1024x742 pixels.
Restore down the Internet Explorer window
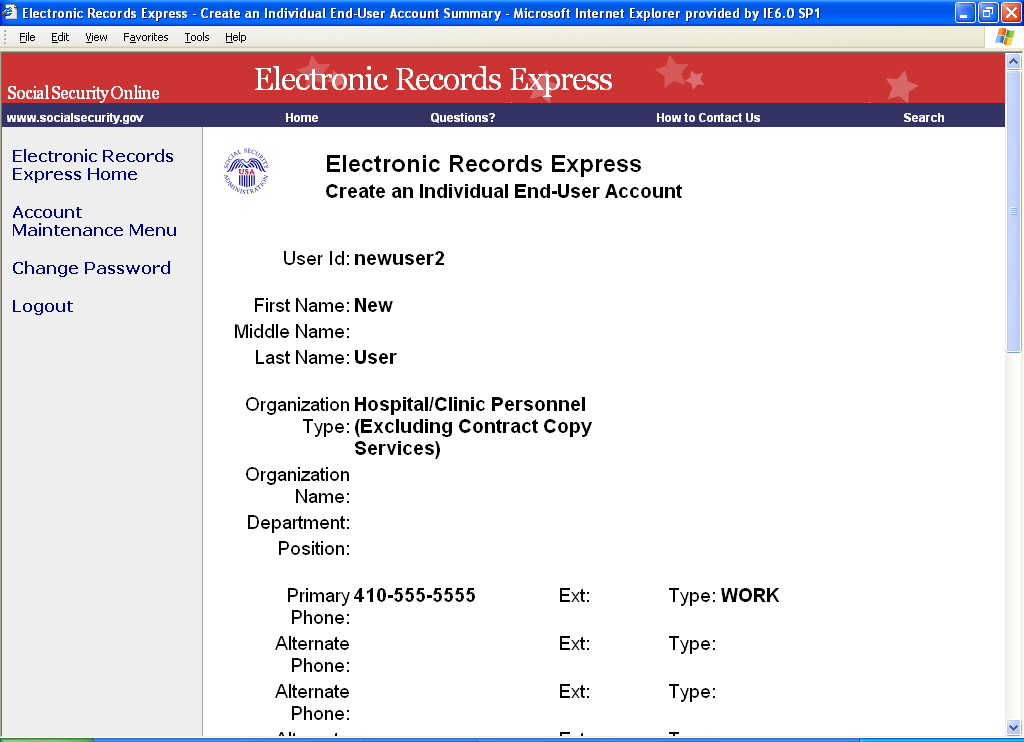click(x=988, y=12)
